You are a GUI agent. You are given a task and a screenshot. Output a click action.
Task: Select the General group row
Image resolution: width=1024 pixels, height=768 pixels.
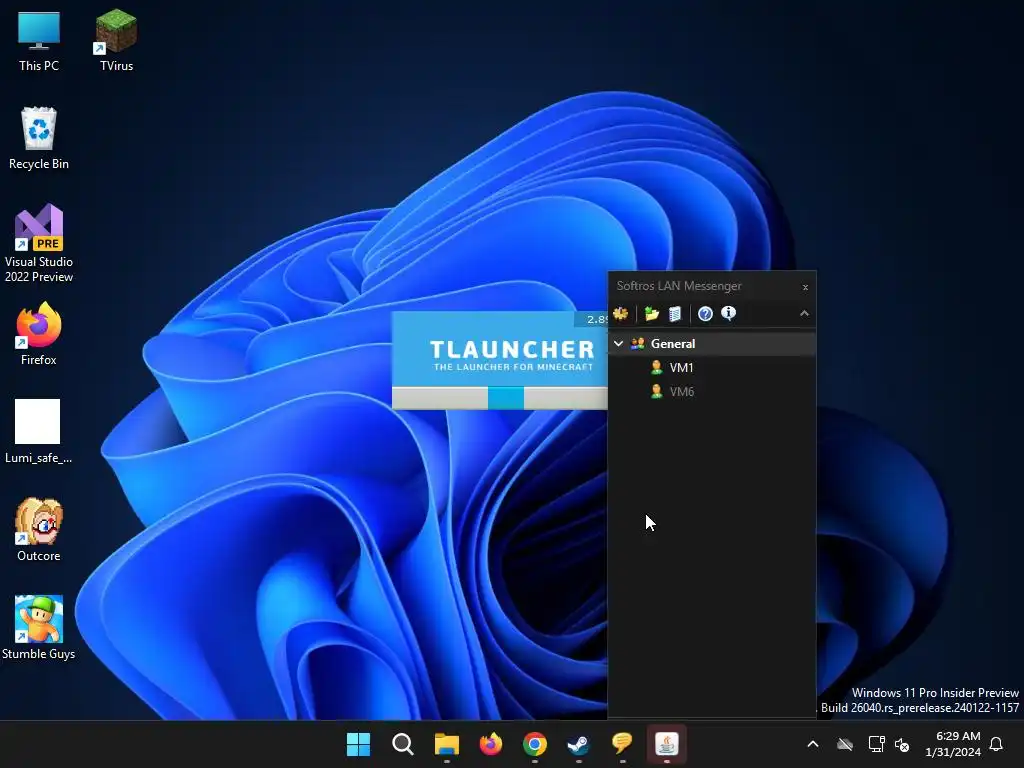(712, 344)
